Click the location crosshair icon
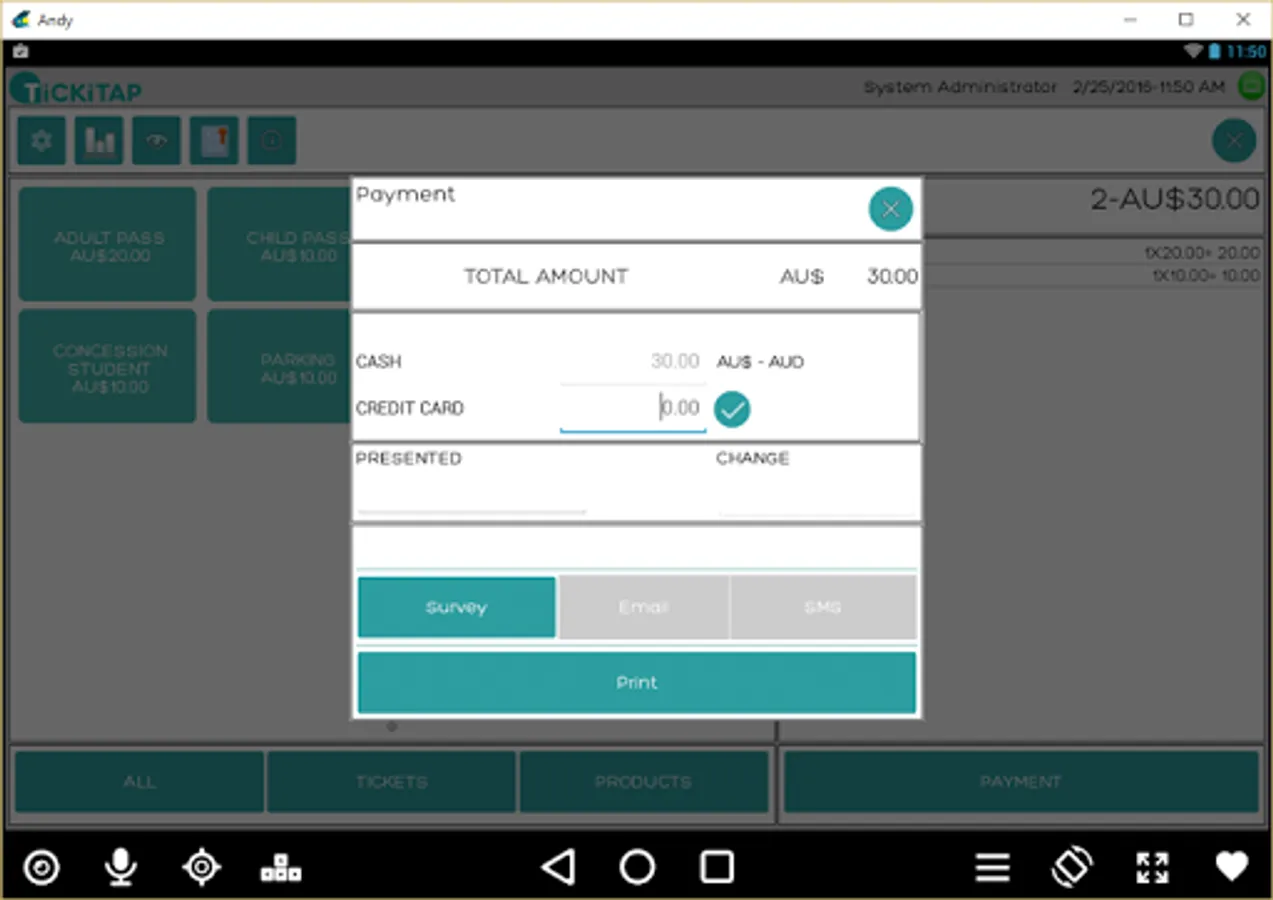Image resolution: width=1273 pixels, height=900 pixels. coord(201,867)
